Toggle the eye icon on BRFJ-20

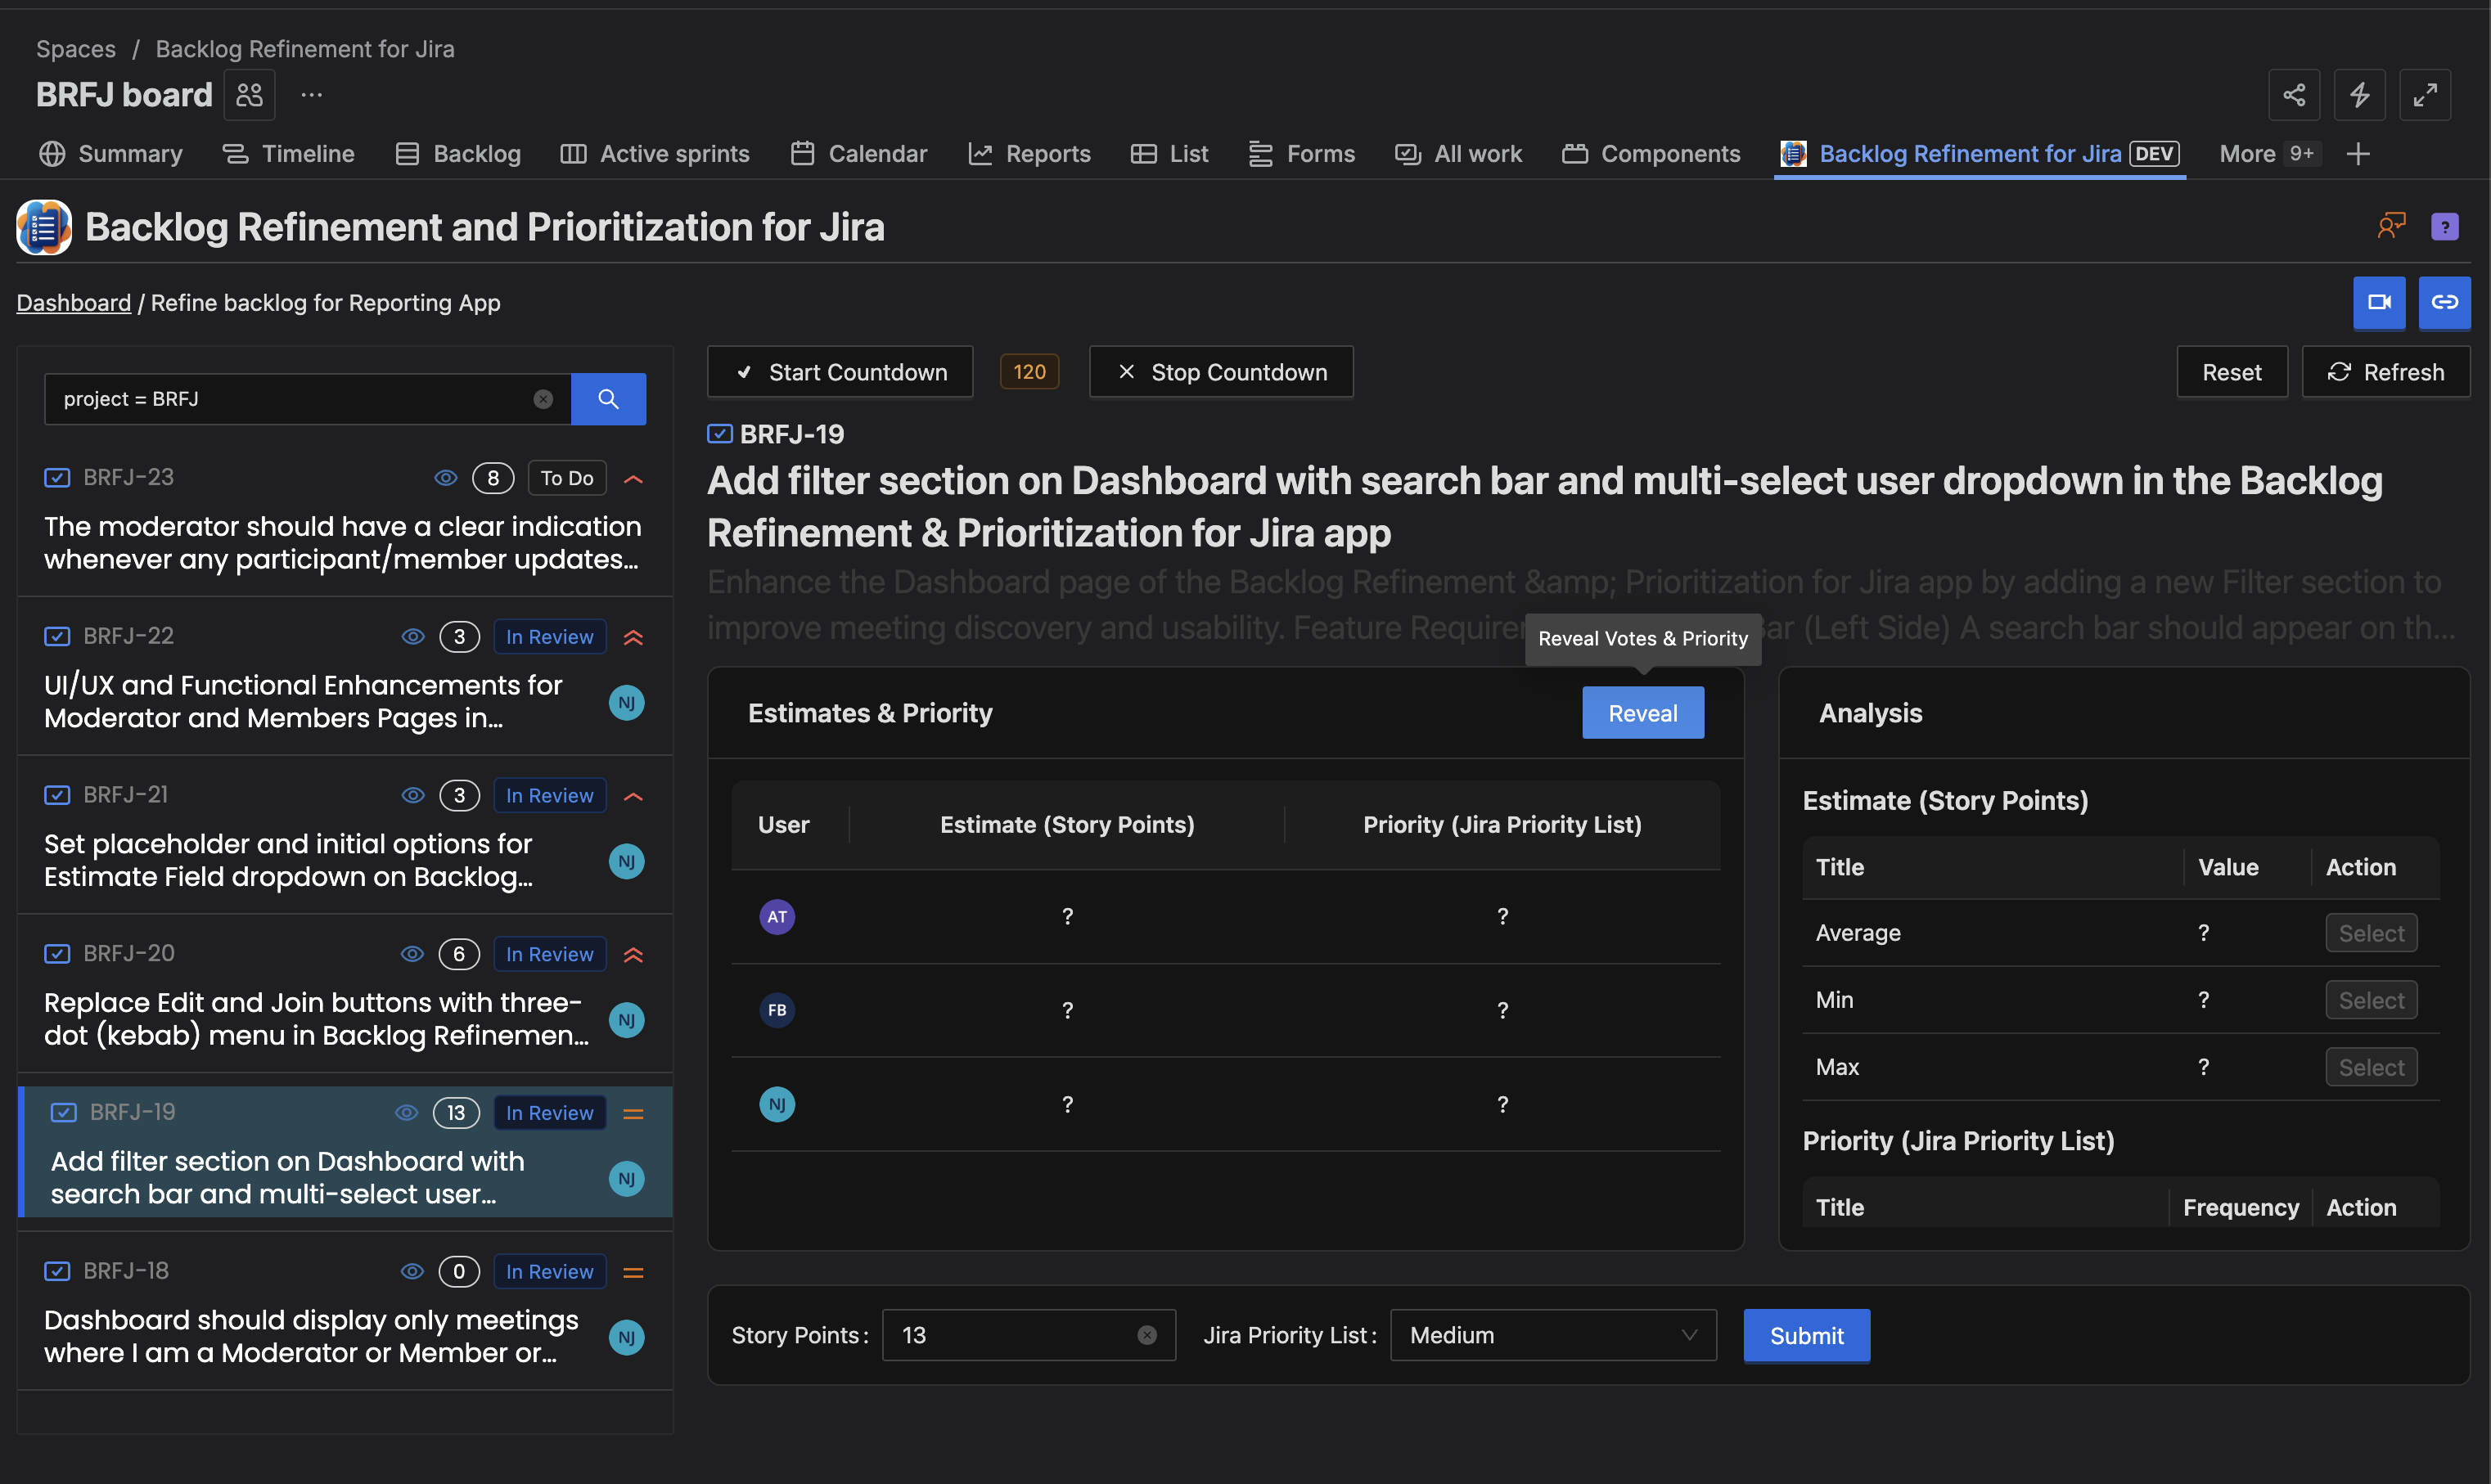(x=412, y=954)
